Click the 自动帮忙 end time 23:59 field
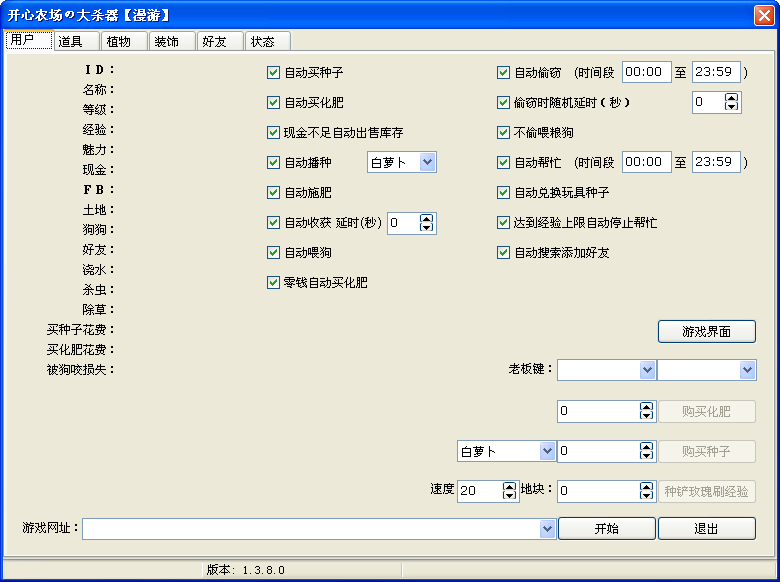 (716, 162)
